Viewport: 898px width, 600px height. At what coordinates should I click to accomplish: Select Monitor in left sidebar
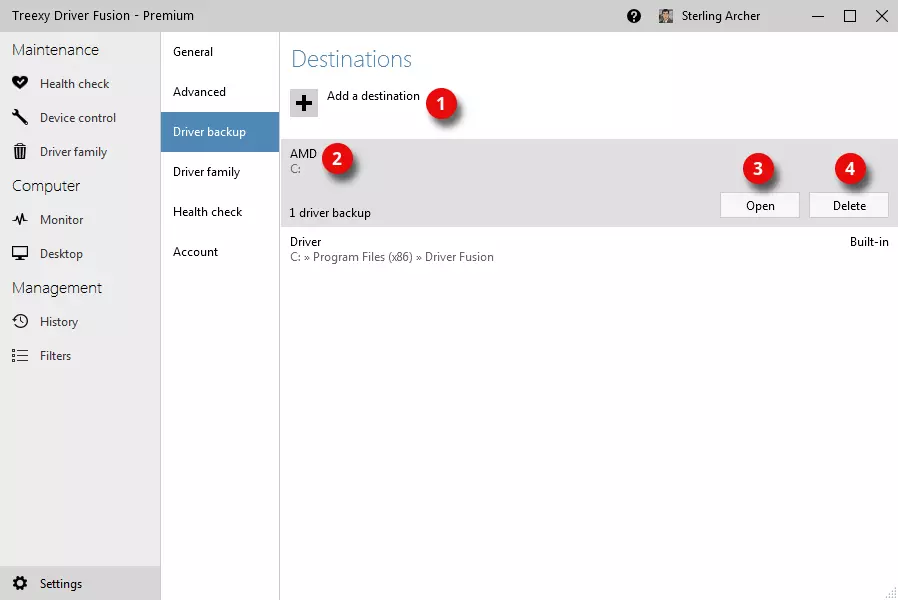tap(80, 220)
